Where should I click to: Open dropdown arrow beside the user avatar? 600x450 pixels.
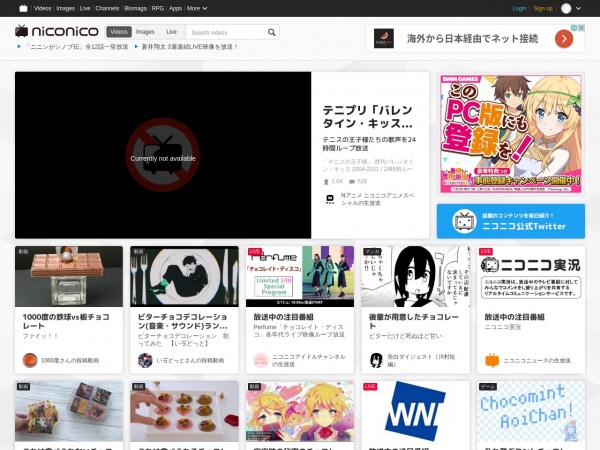580,8
